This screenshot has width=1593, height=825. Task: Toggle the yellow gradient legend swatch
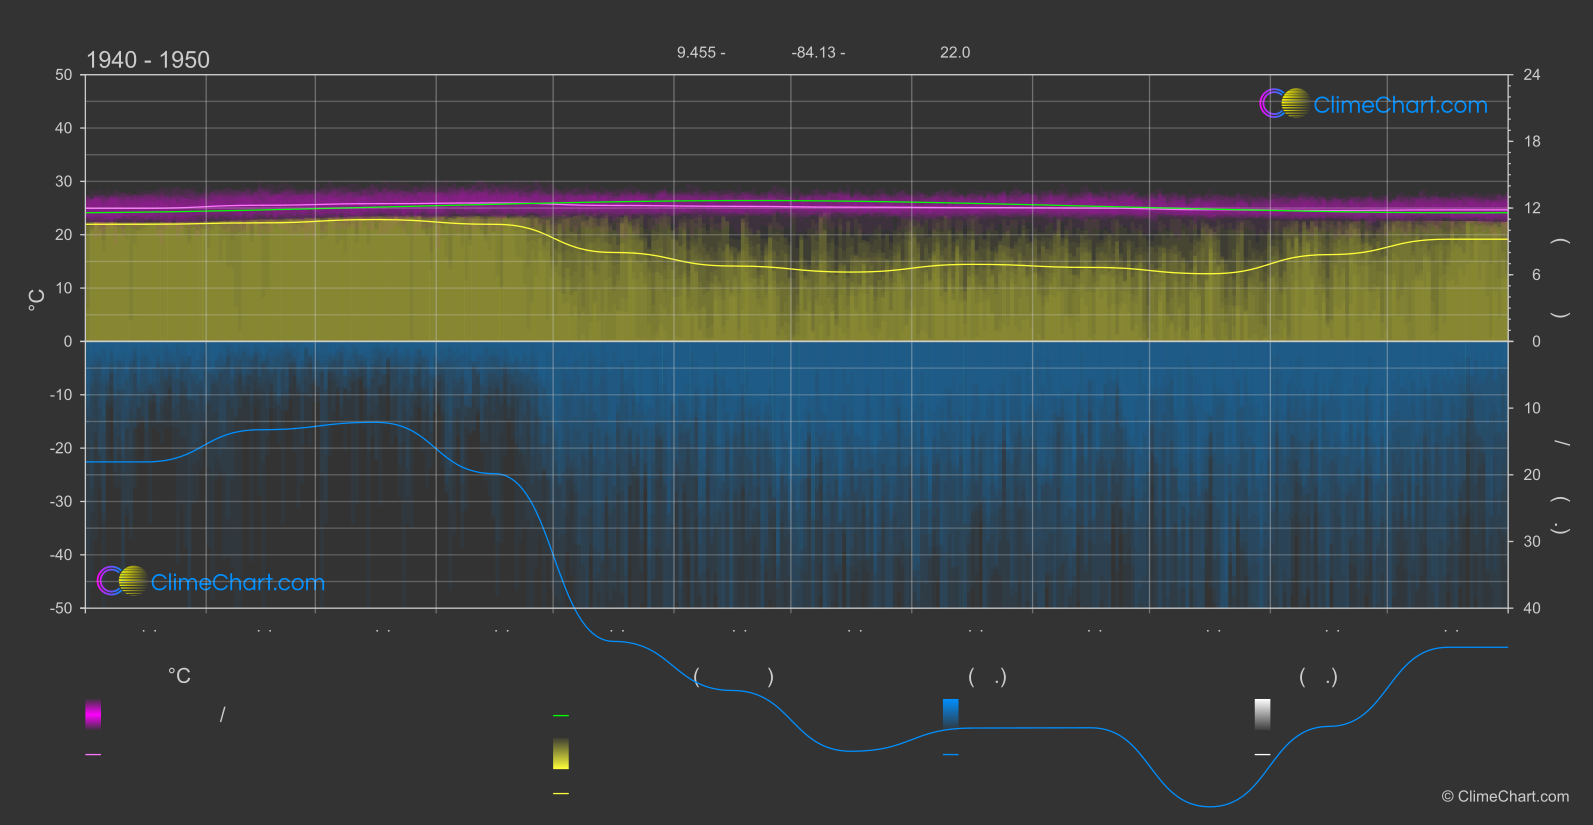tap(561, 754)
